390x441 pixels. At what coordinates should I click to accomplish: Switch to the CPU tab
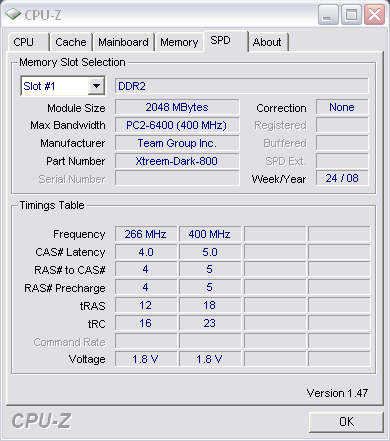click(x=28, y=42)
